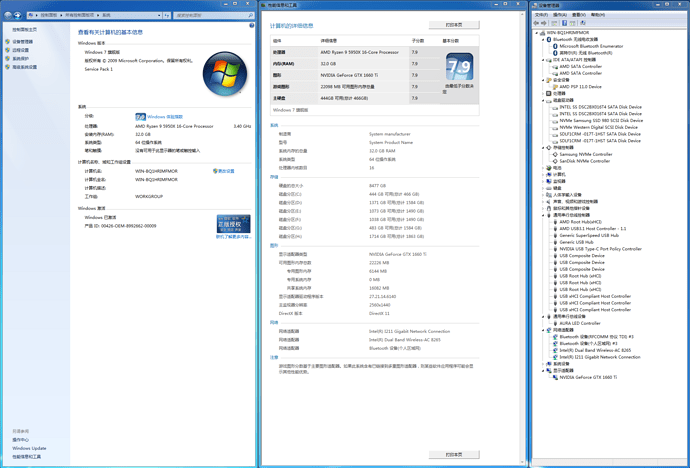Click the blue Help icon in the Device Manager toolbar

564,23
